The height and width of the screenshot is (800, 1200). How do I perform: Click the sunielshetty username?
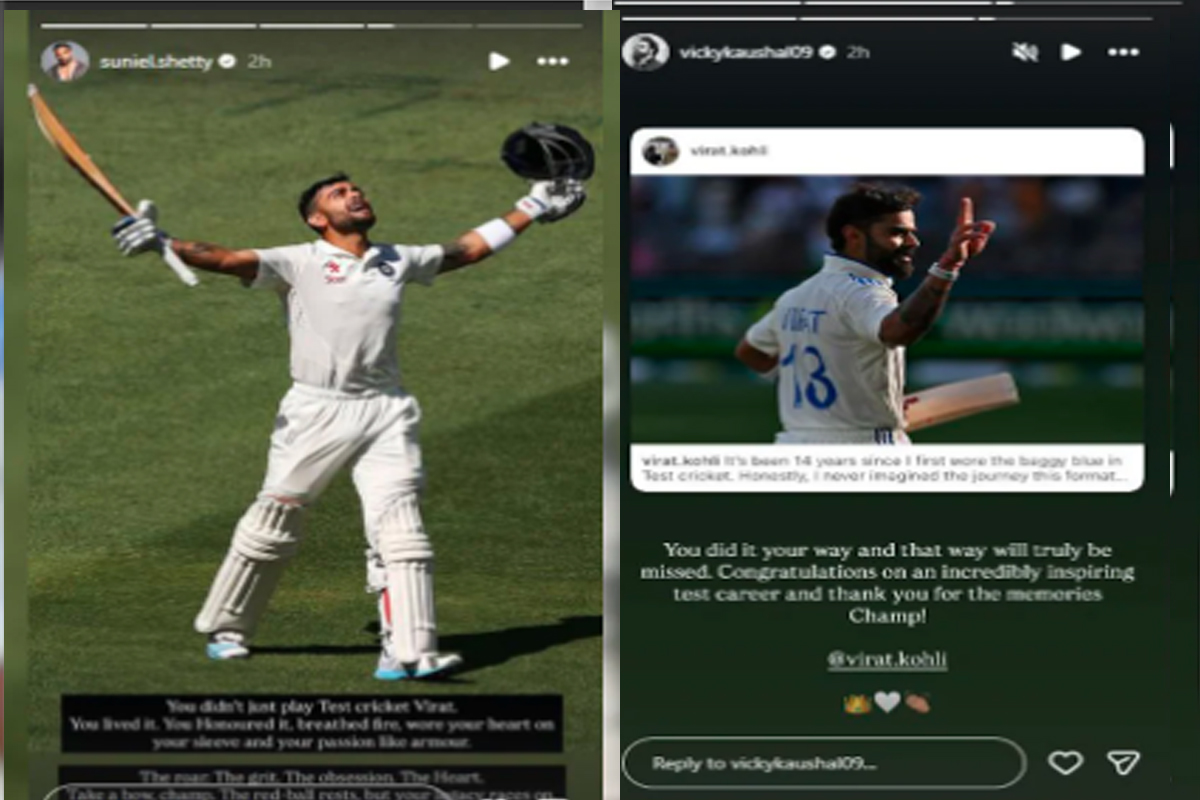point(156,62)
